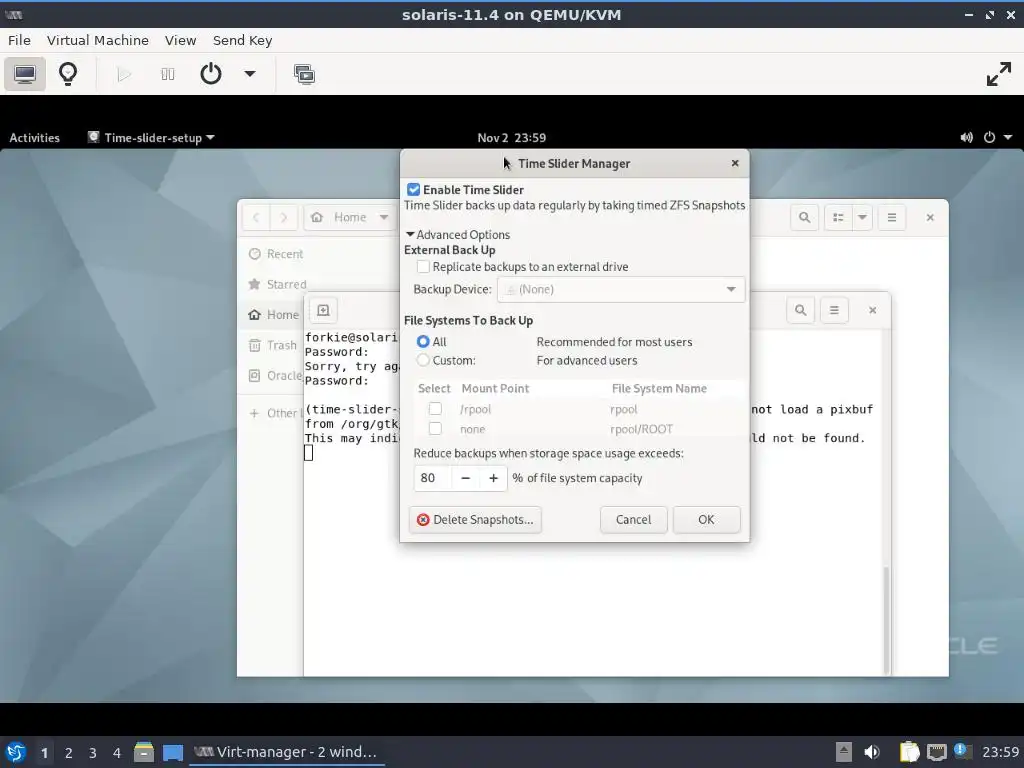Switch to host workspace 2
Viewport: 1024px width, 768px height.
click(x=69, y=753)
